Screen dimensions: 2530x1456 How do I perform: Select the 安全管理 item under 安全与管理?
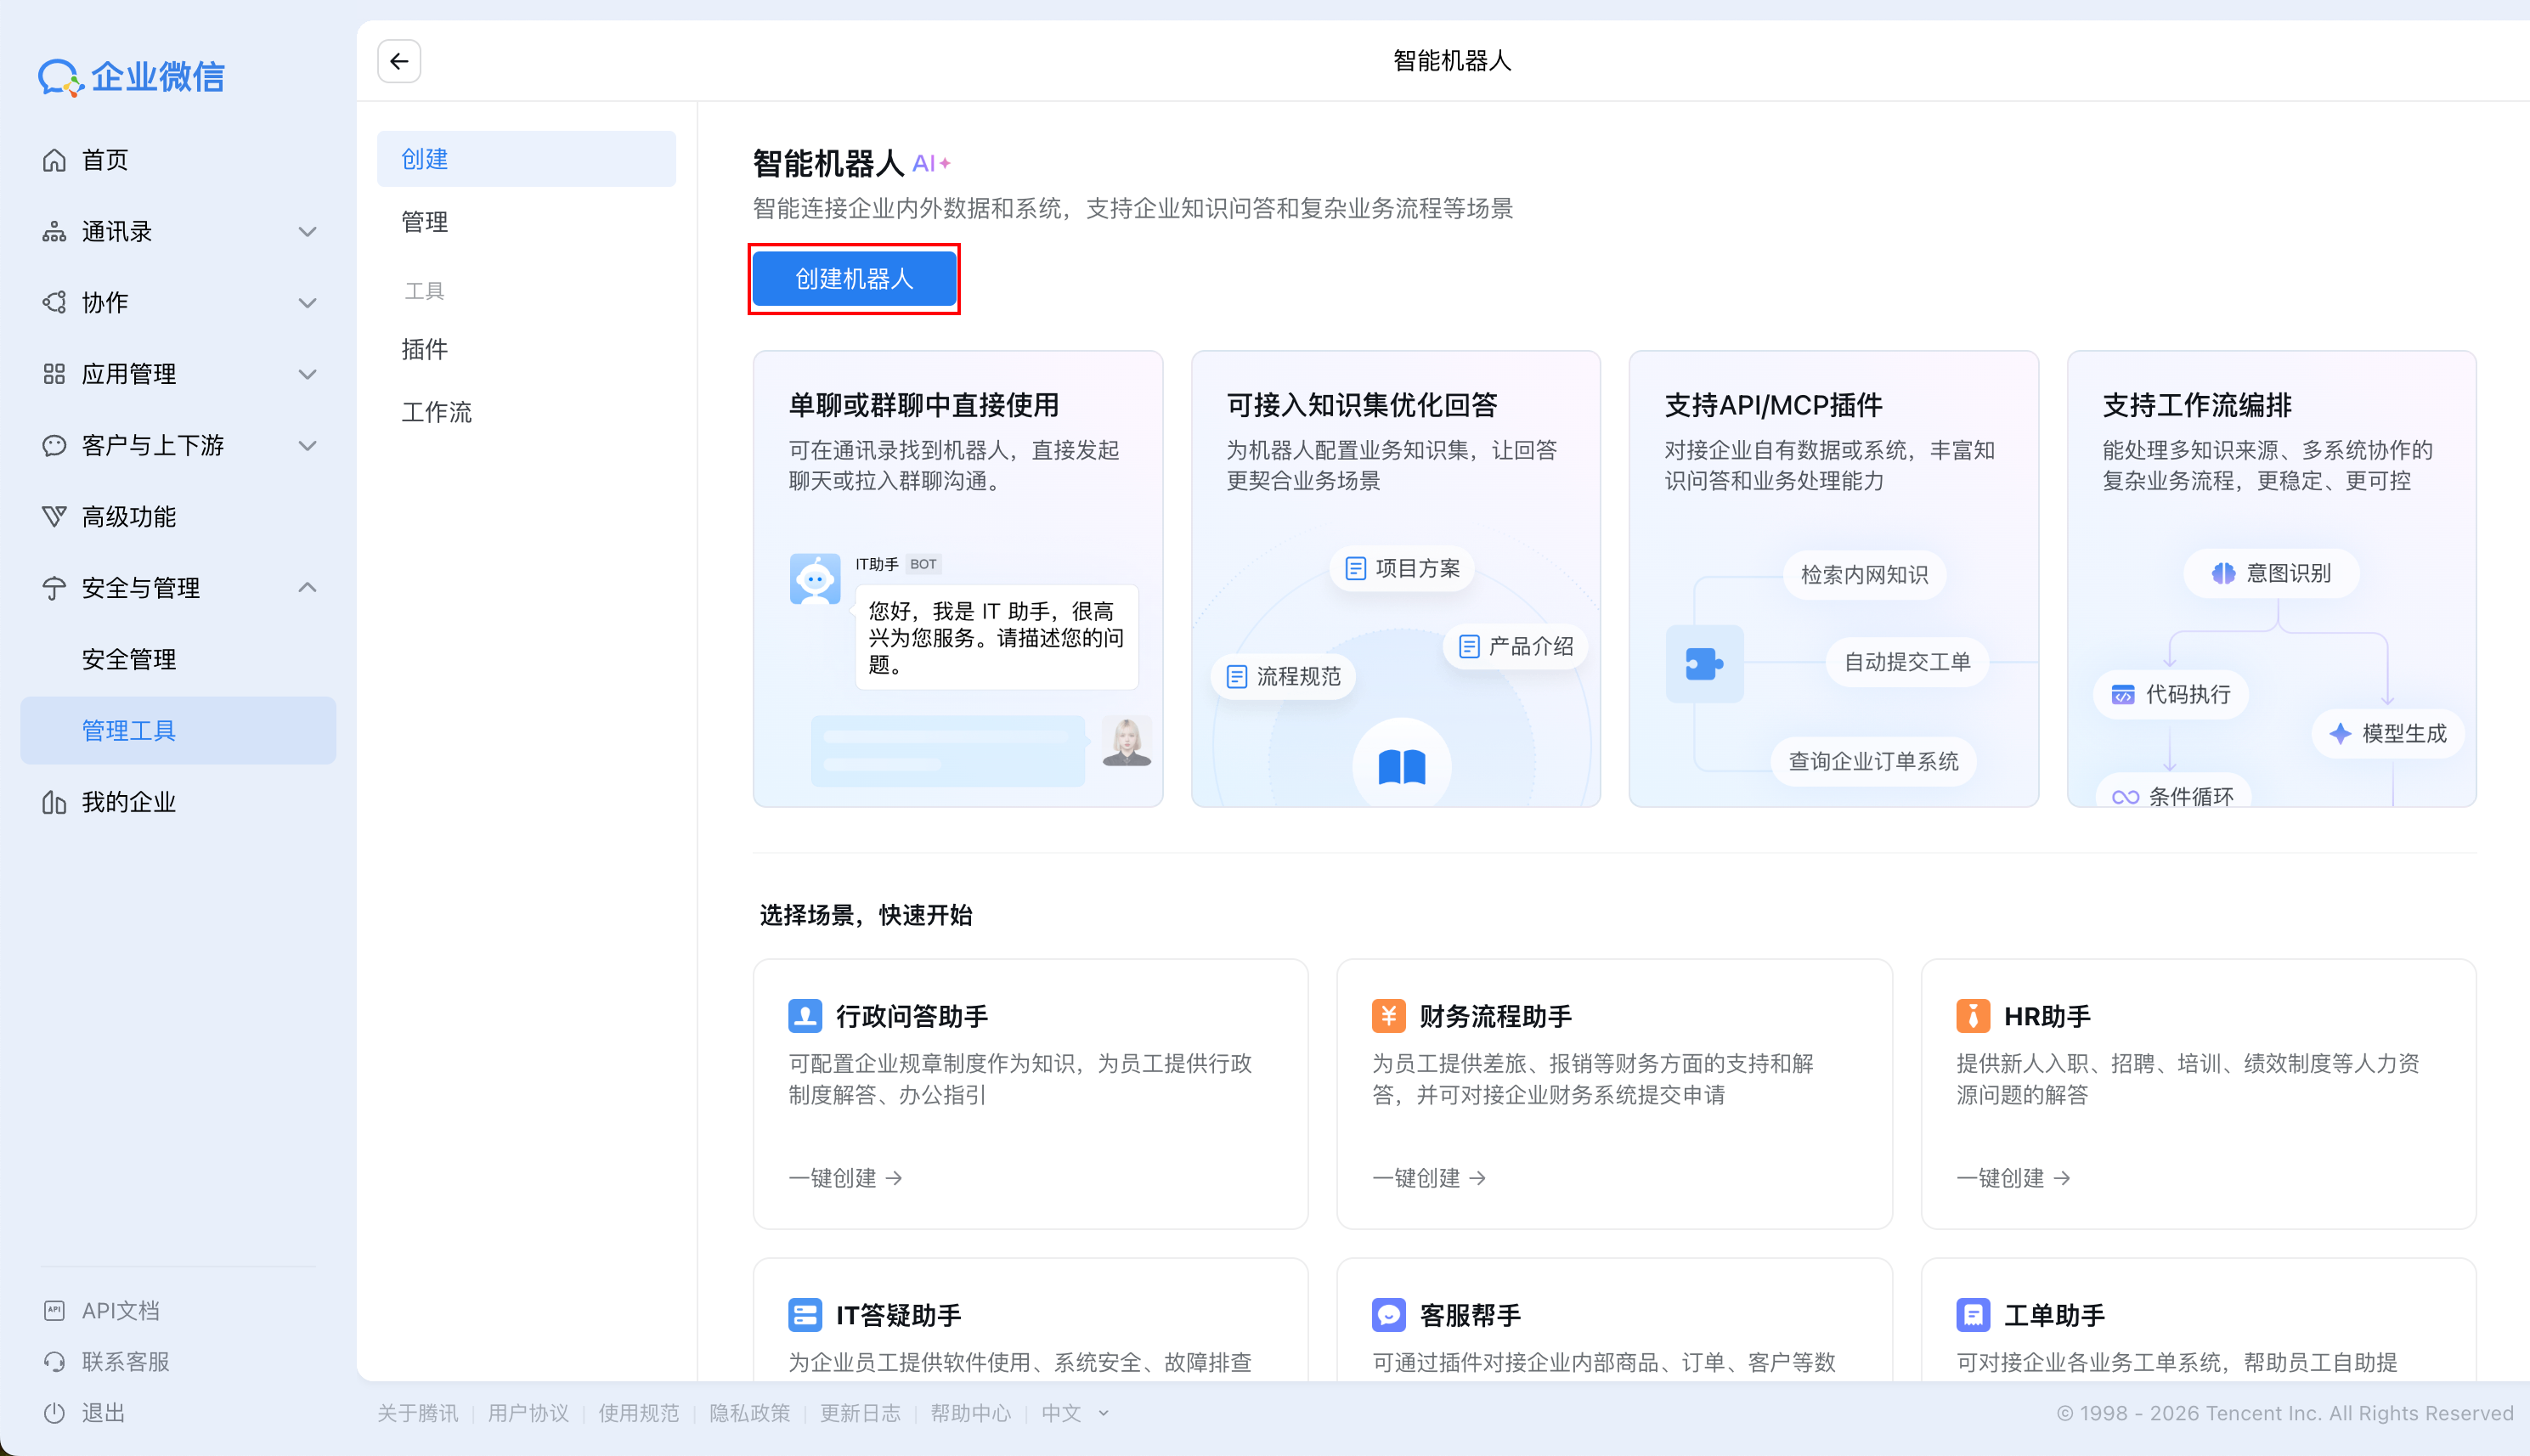point(129,658)
